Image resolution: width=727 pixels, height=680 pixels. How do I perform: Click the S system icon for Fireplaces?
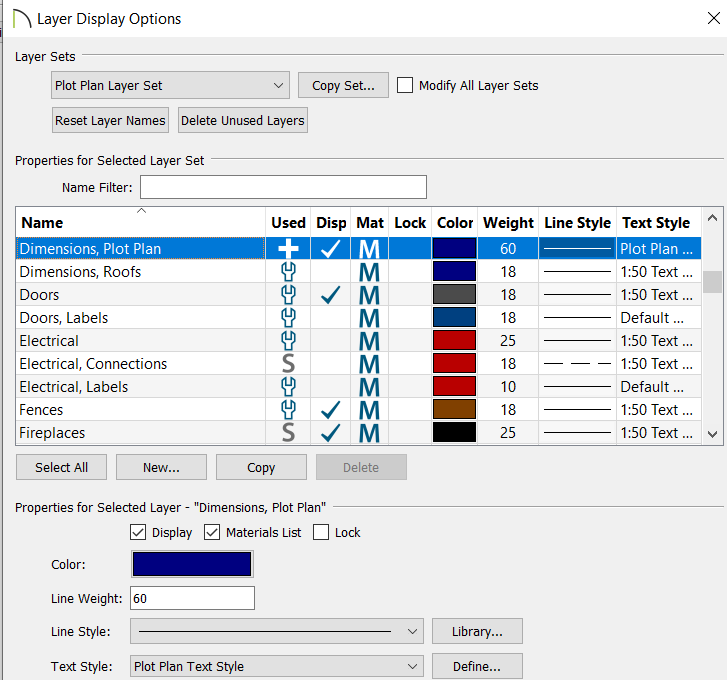pos(288,433)
